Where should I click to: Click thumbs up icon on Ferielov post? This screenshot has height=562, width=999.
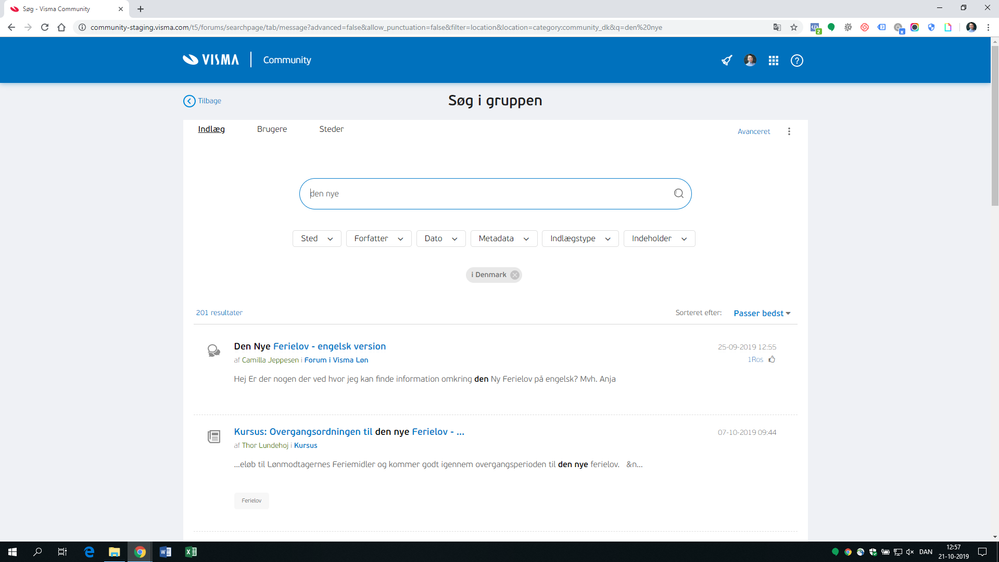tap(772, 359)
